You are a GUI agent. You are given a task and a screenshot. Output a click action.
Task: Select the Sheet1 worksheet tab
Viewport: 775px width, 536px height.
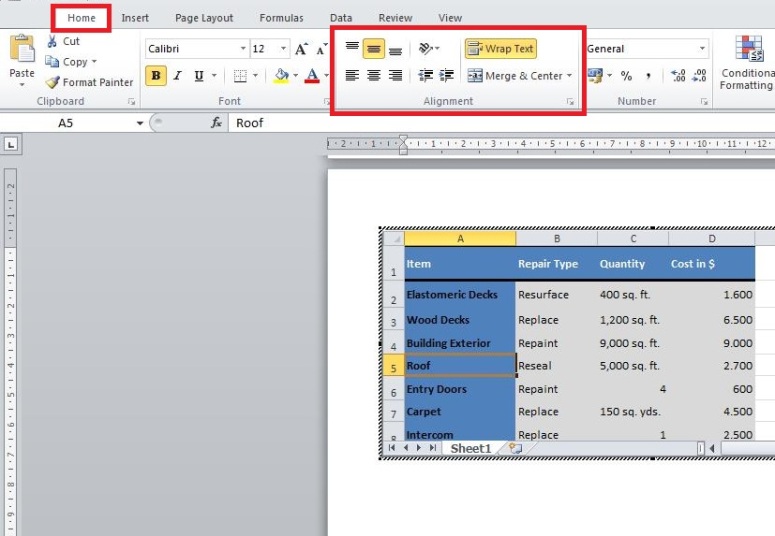click(470, 449)
